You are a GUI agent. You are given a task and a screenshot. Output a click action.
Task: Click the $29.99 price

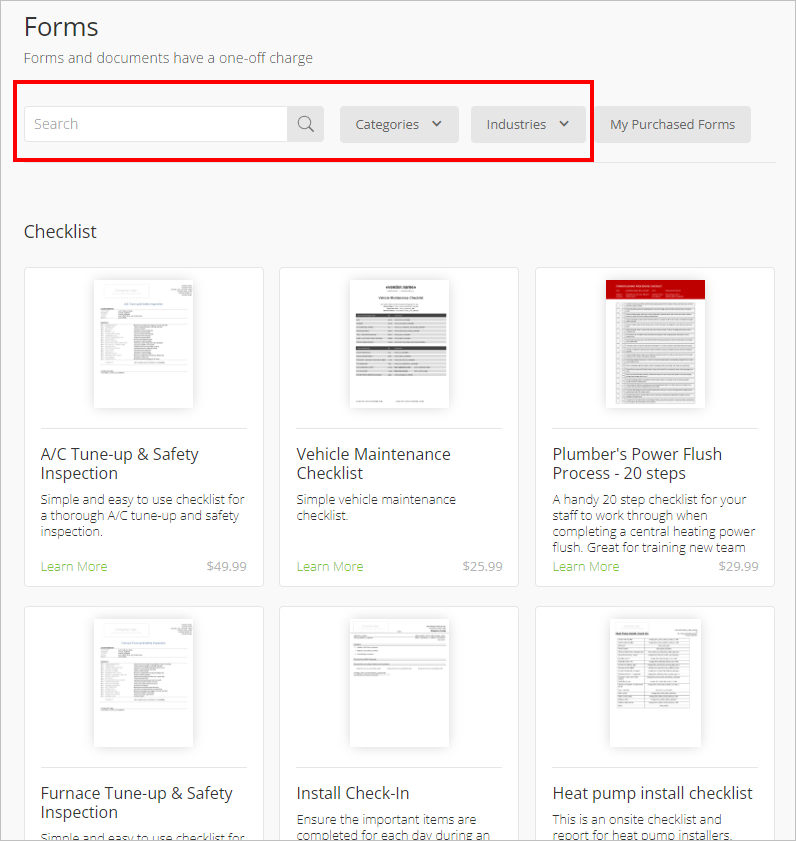pos(738,566)
